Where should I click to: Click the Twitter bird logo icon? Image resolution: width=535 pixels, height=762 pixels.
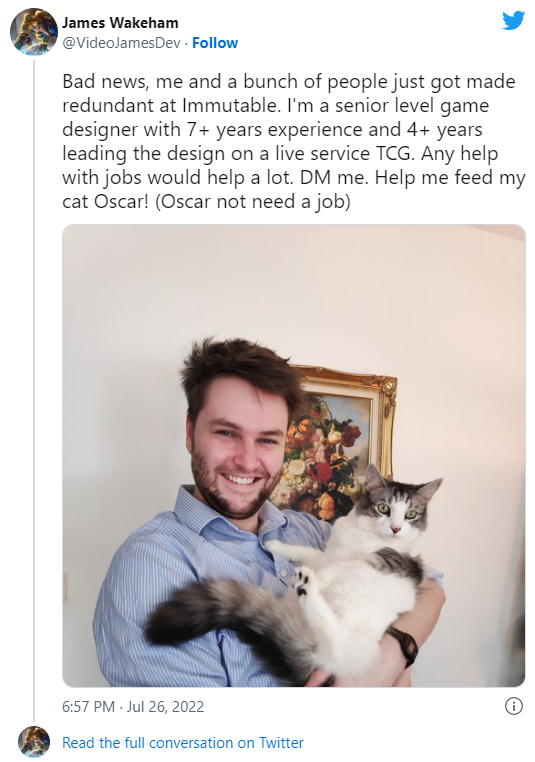[514, 21]
